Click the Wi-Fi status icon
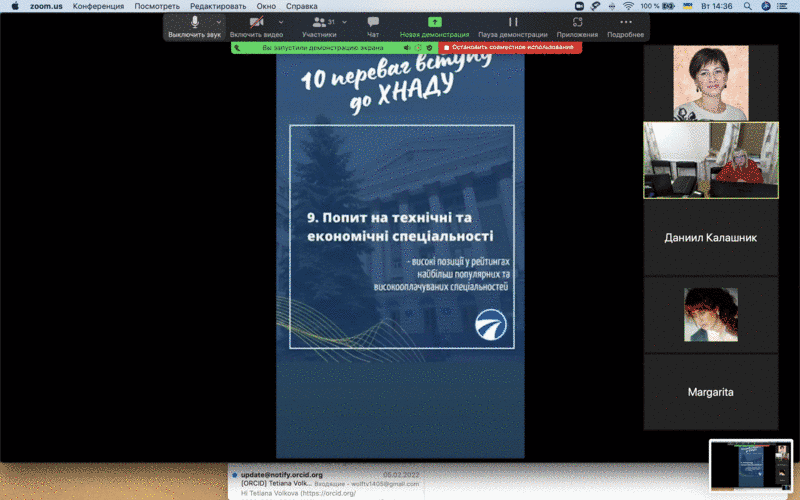800x500 pixels. point(628,6)
